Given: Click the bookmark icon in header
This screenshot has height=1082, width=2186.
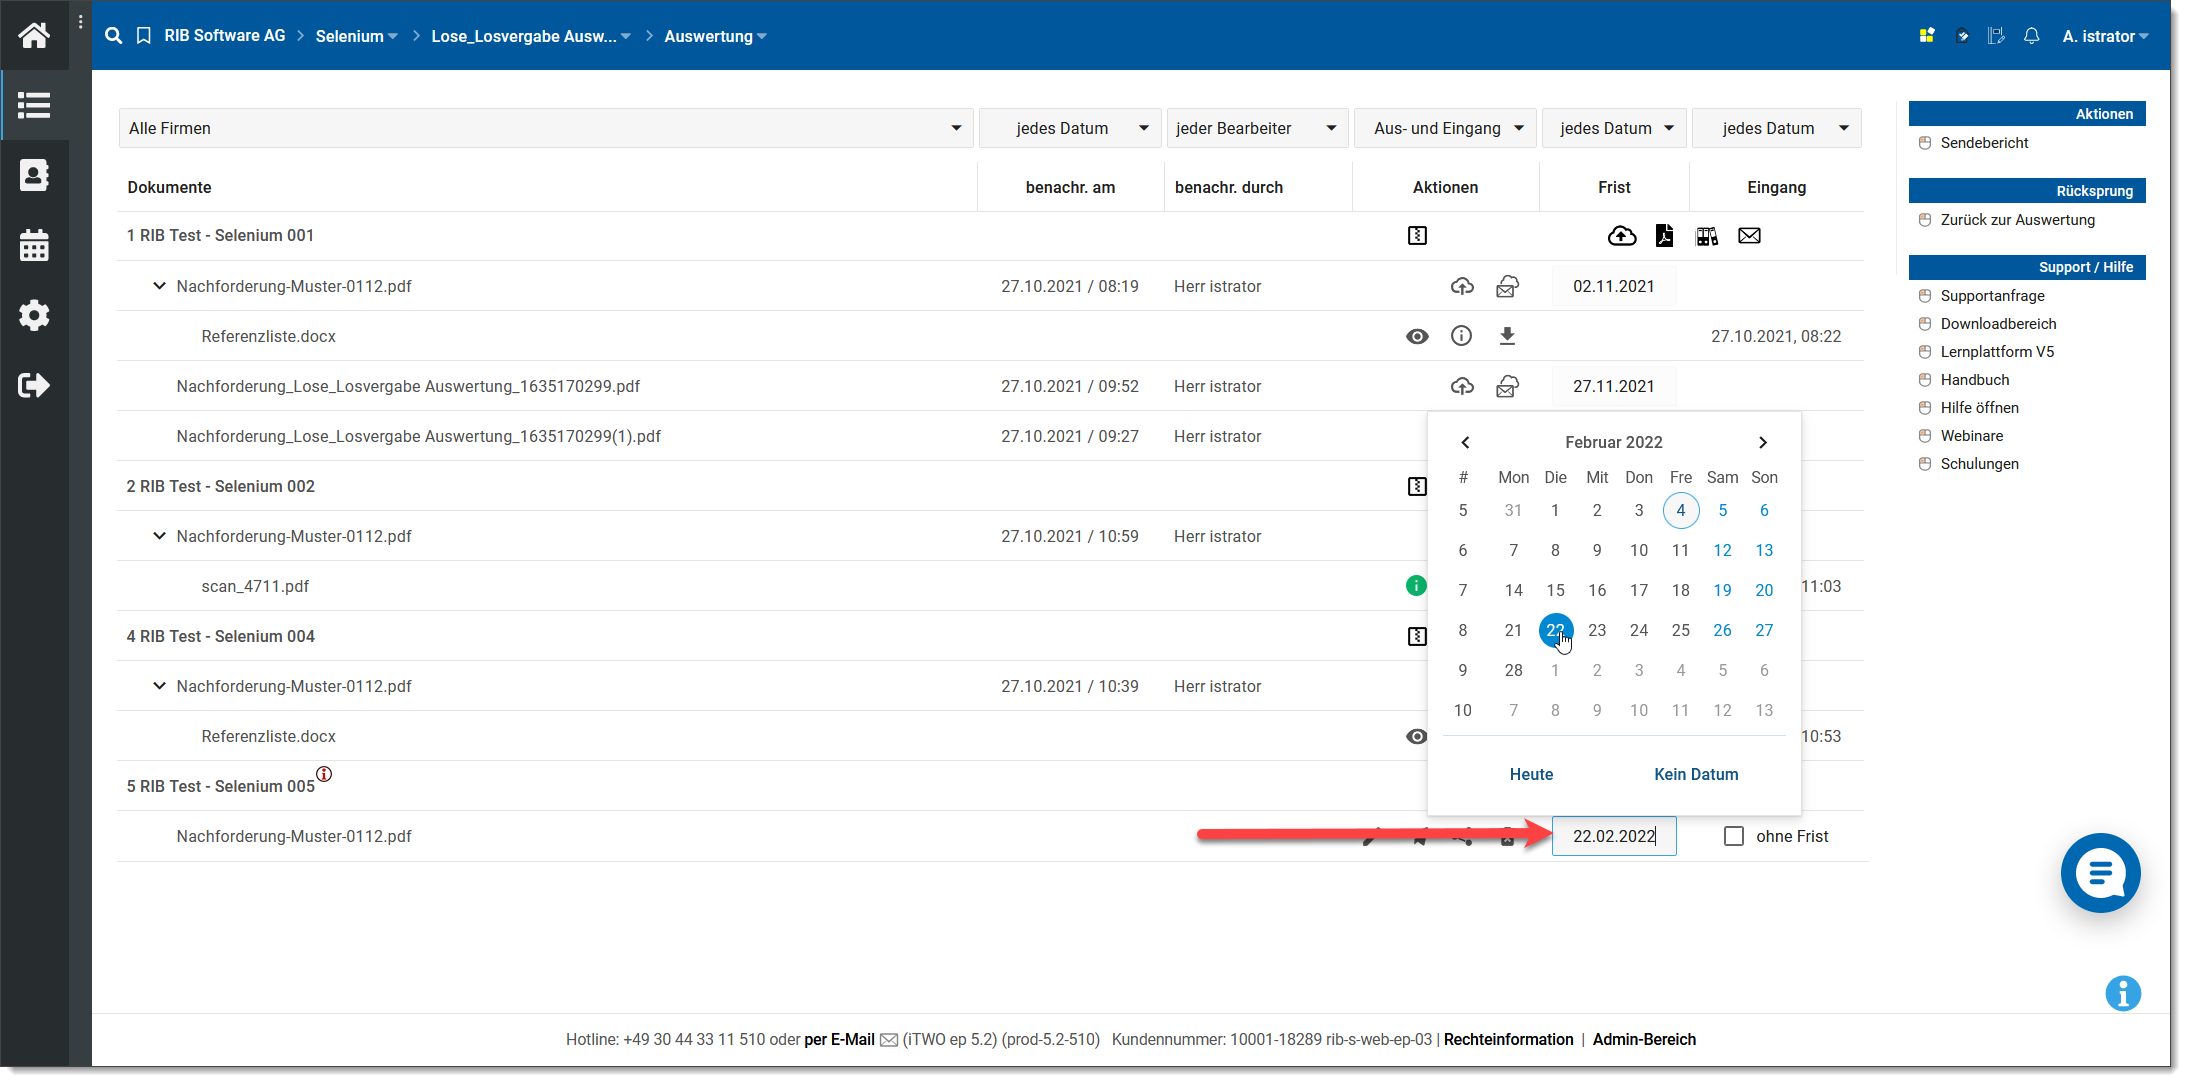Looking at the screenshot, I should click(144, 36).
